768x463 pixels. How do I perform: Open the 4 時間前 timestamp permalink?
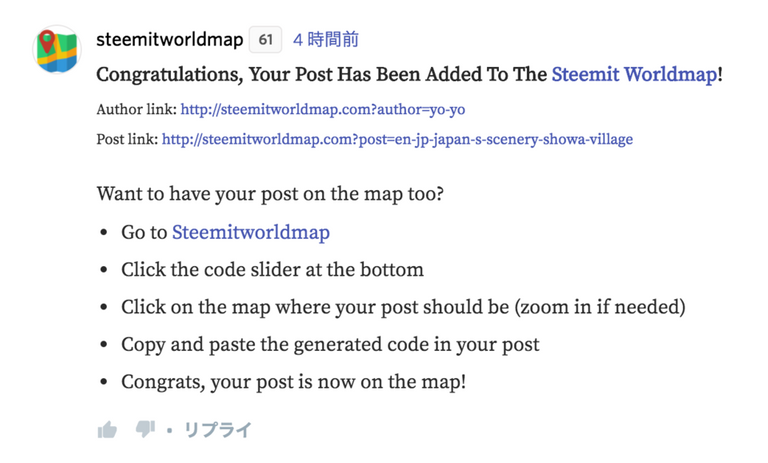point(325,40)
